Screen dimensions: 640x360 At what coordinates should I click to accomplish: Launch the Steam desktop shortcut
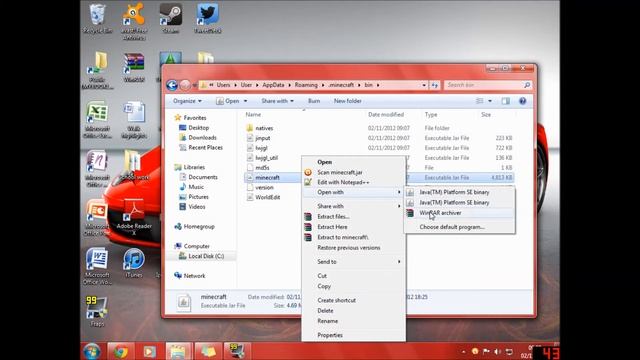tap(171, 18)
